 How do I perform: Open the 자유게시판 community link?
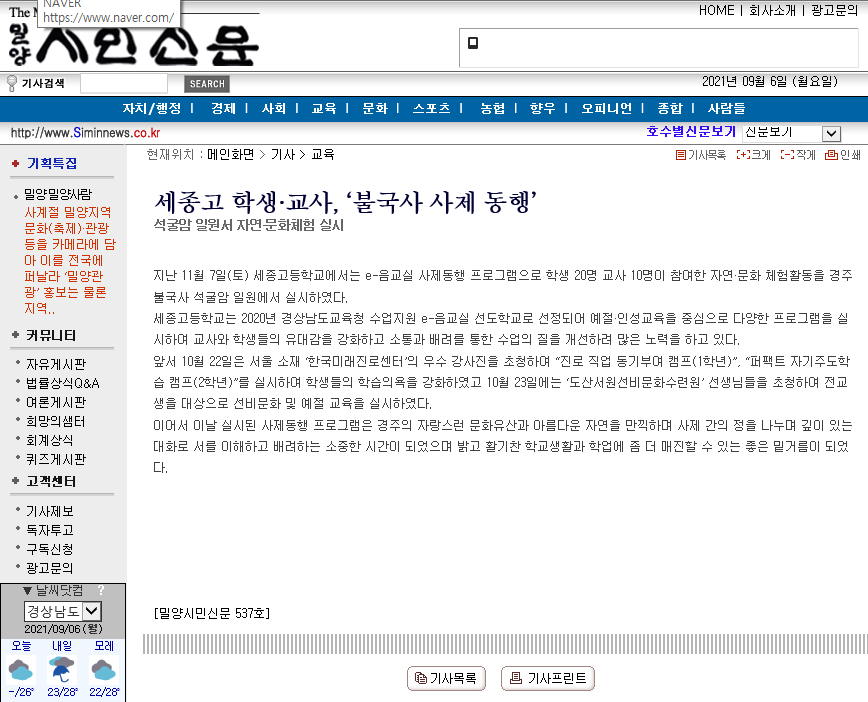[x=56, y=364]
